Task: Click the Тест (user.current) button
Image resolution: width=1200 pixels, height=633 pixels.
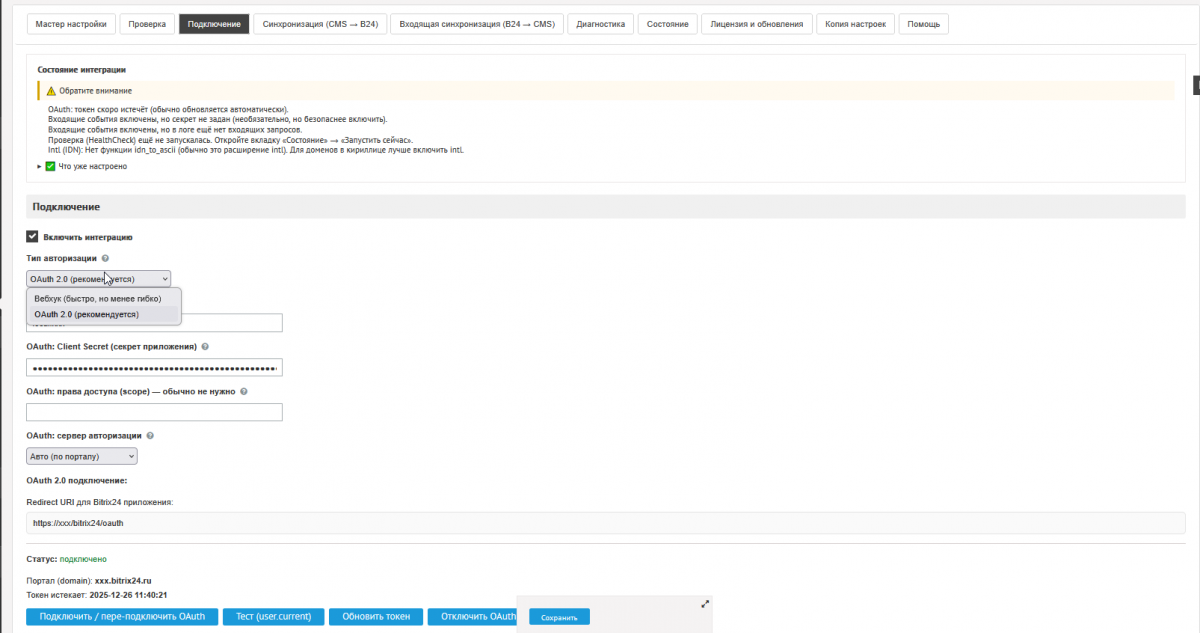Action: pyautogui.click(x=273, y=616)
